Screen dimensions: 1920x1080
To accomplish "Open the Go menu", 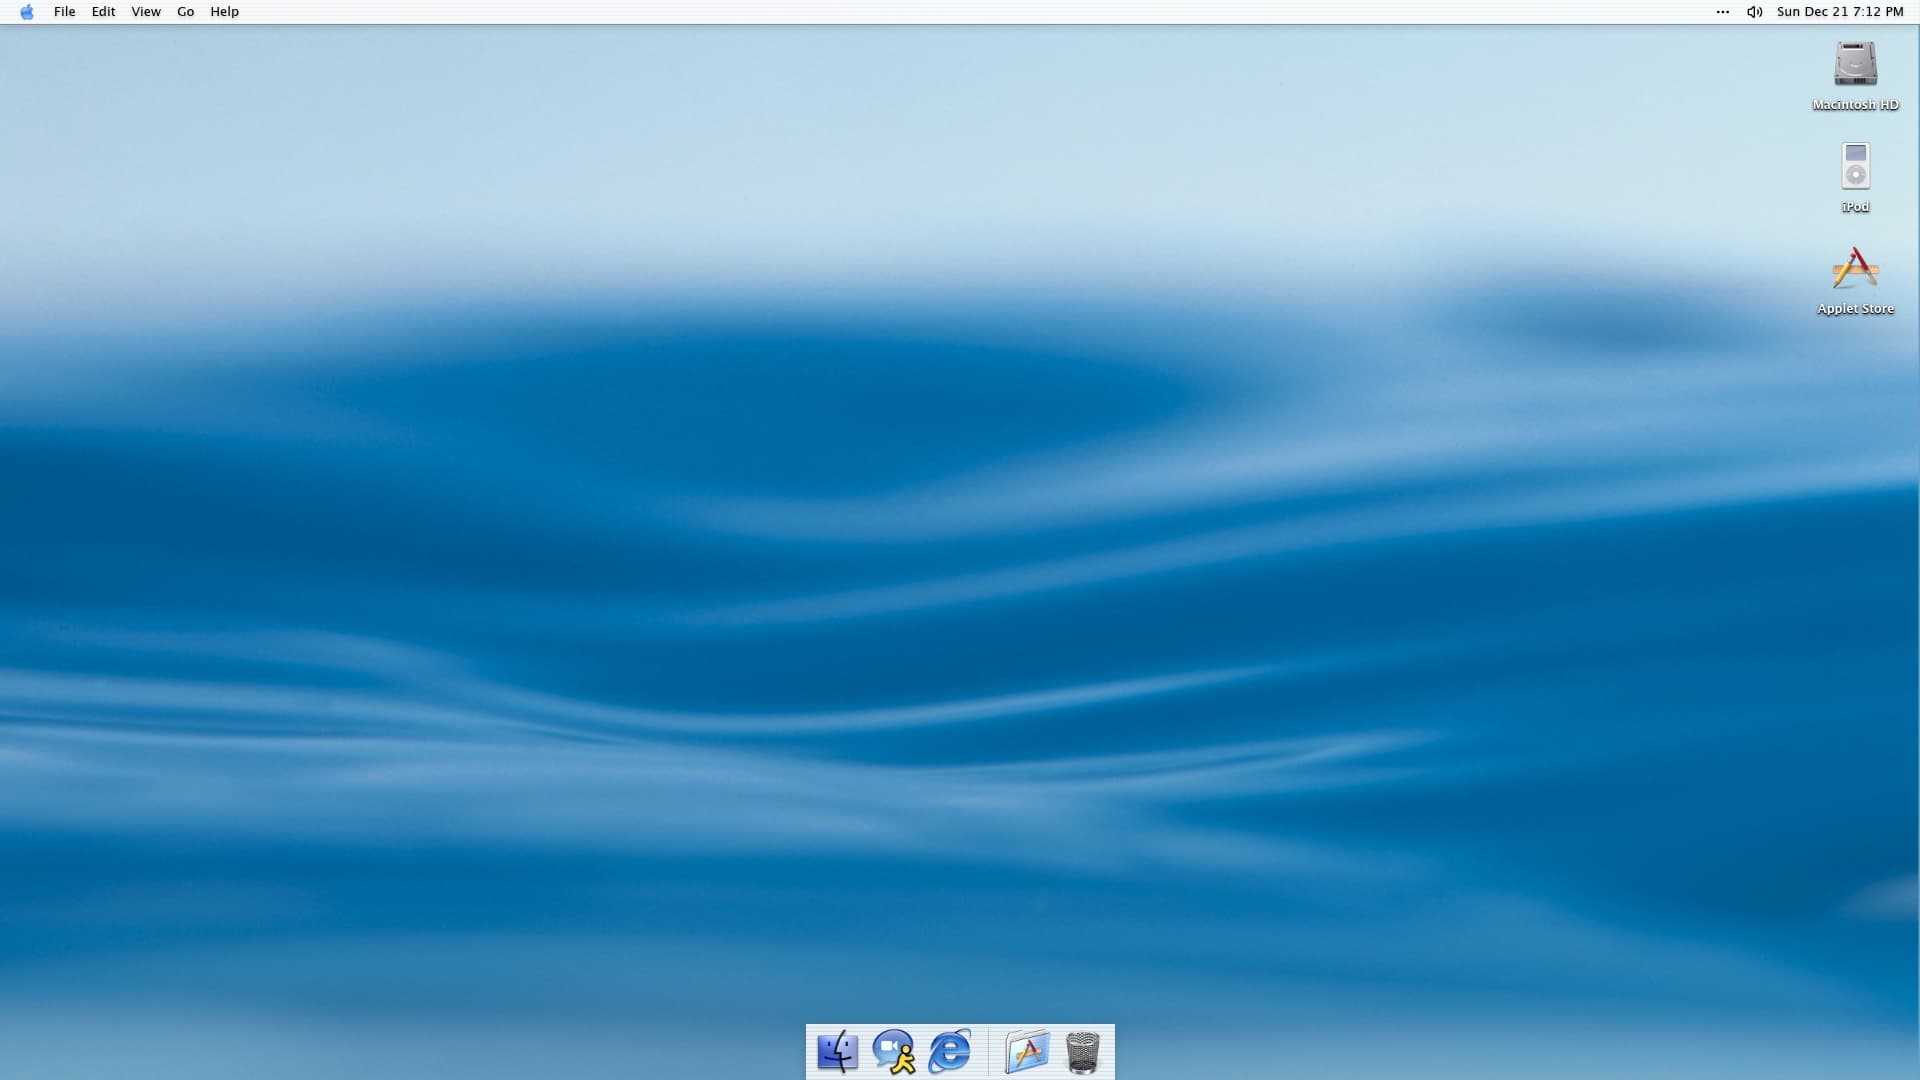I will (185, 12).
